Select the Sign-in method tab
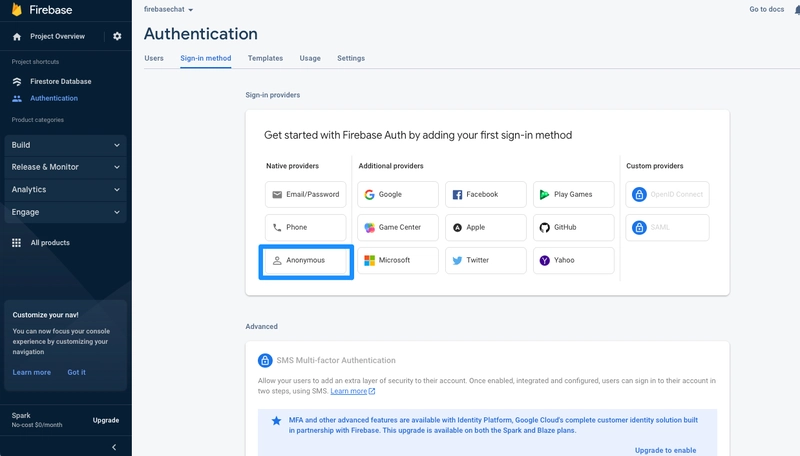The image size is (800, 456). point(206,58)
